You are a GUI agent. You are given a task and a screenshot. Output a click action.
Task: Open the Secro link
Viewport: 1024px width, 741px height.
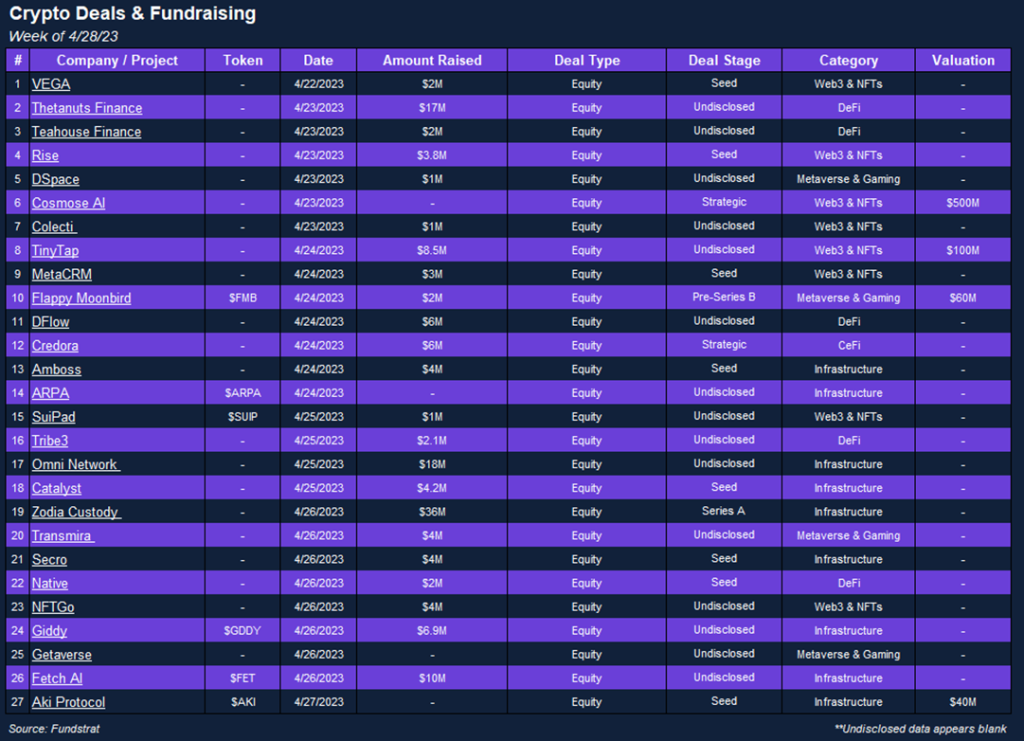point(50,560)
